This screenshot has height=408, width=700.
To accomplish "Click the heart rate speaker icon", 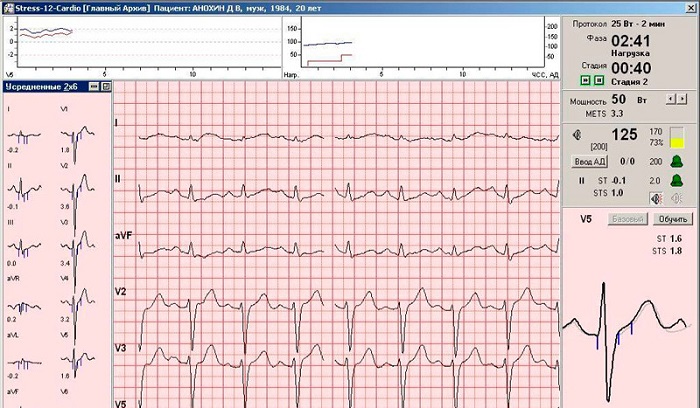I will [x=577, y=136].
